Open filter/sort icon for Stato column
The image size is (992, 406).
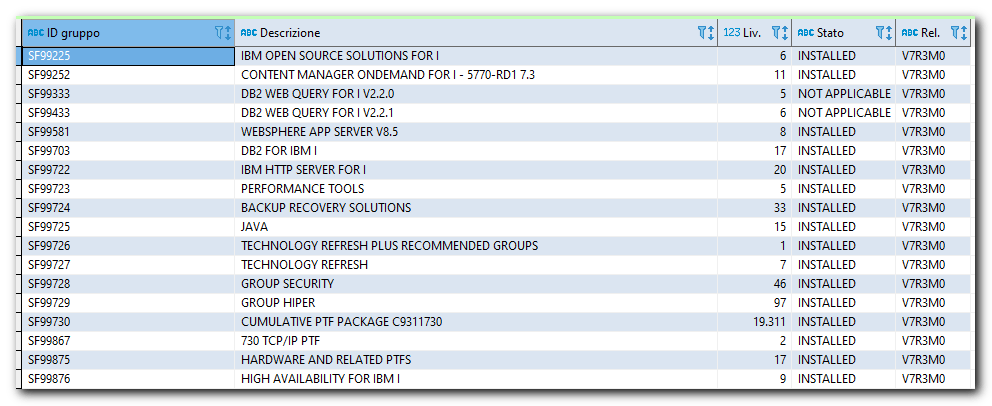pyautogui.click(x=884, y=33)
